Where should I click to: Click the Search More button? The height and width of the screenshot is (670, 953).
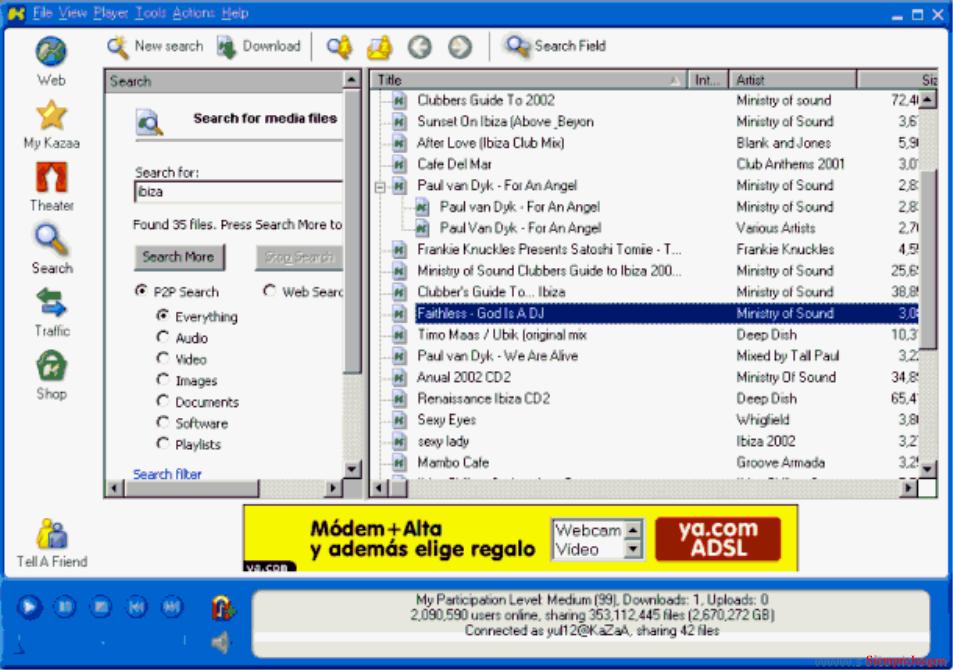point(179,257)
